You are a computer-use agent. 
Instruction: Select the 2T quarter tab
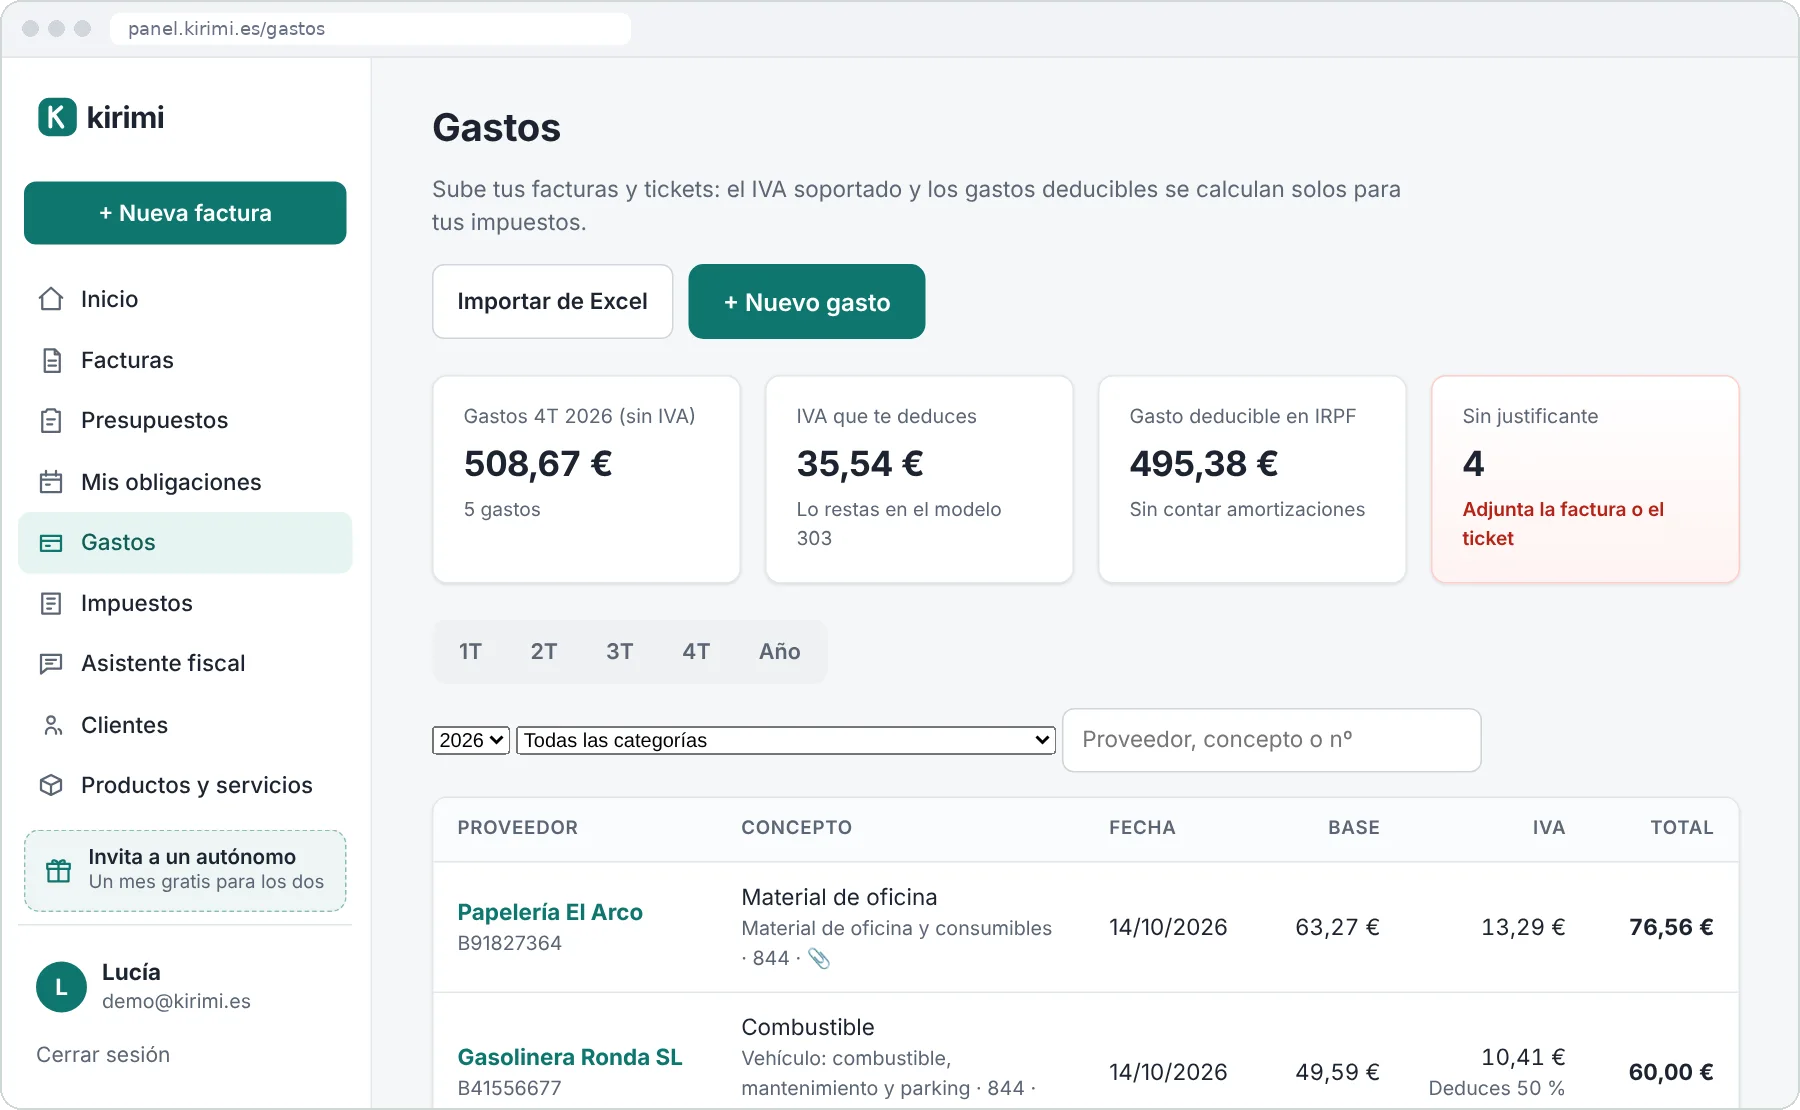click(544, 652)
